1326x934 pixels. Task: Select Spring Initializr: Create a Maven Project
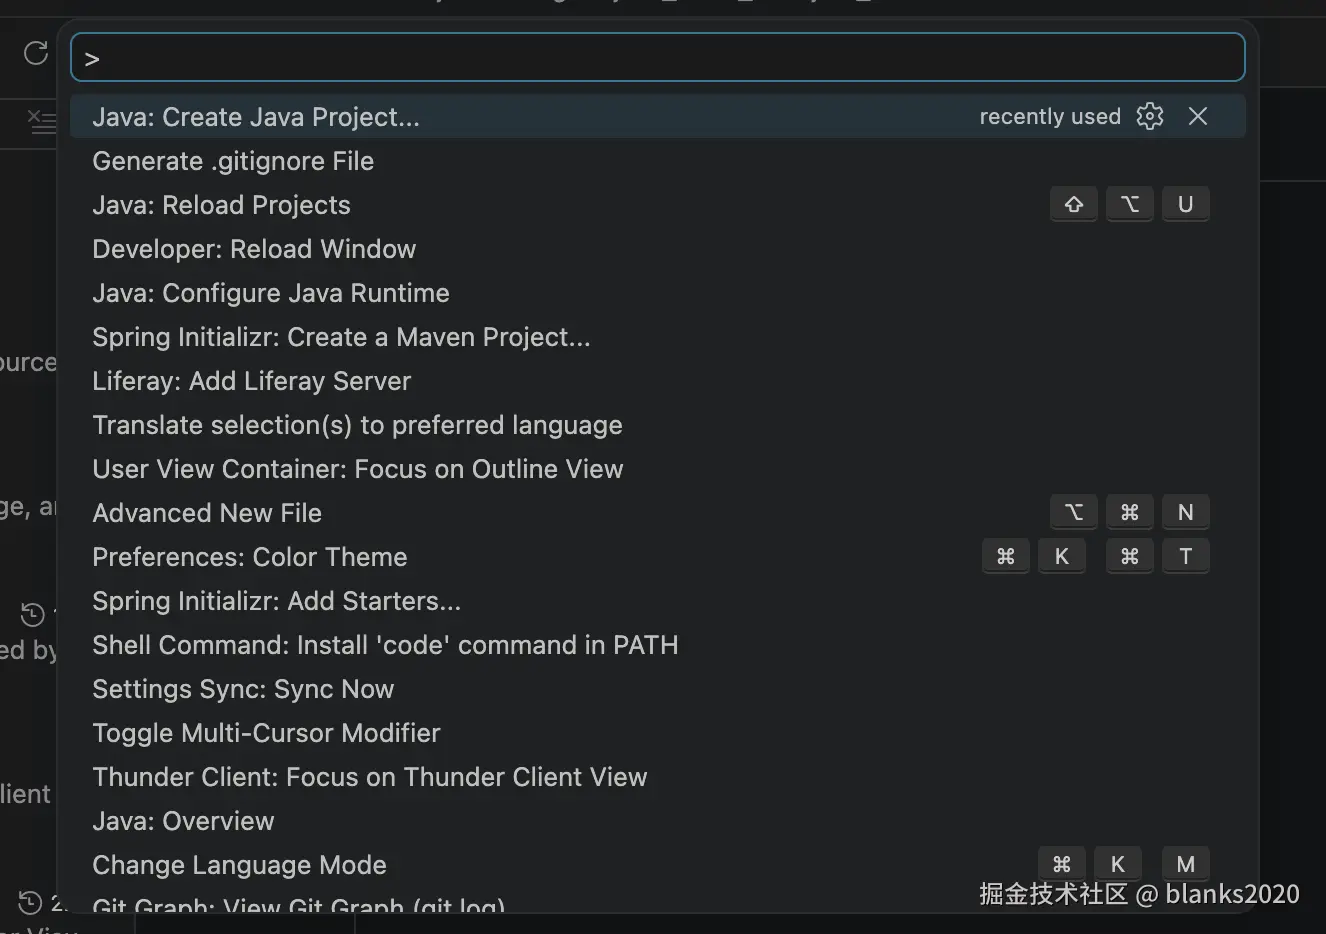(x=341, y=337)
